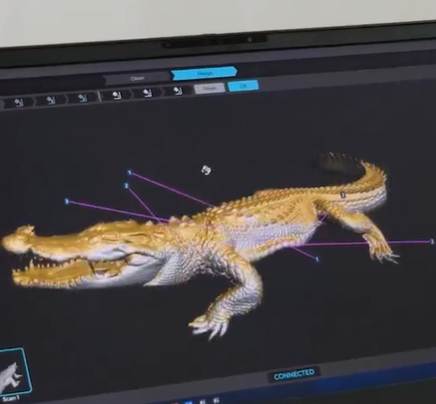Select the scan icon nearest the gray button

179,91
